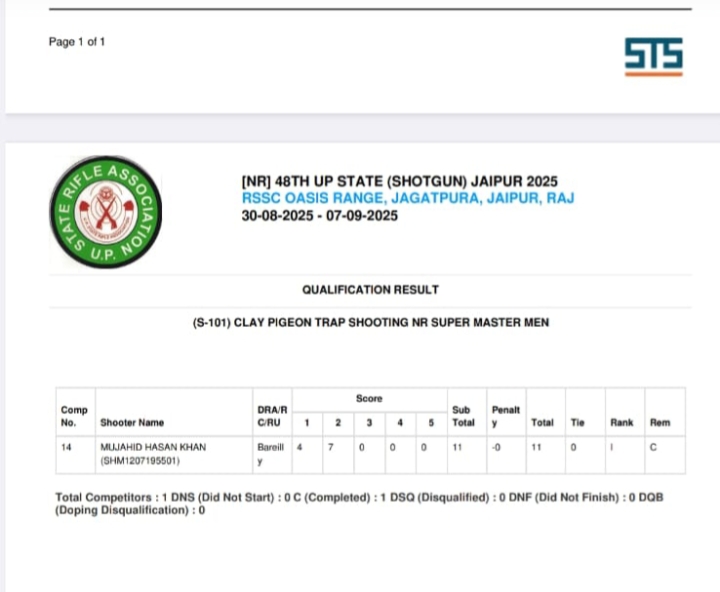Image resolution: width=720 pixels, height=592 pixels.
Task: Click the "Score" group header
Action: pos(369,398)
